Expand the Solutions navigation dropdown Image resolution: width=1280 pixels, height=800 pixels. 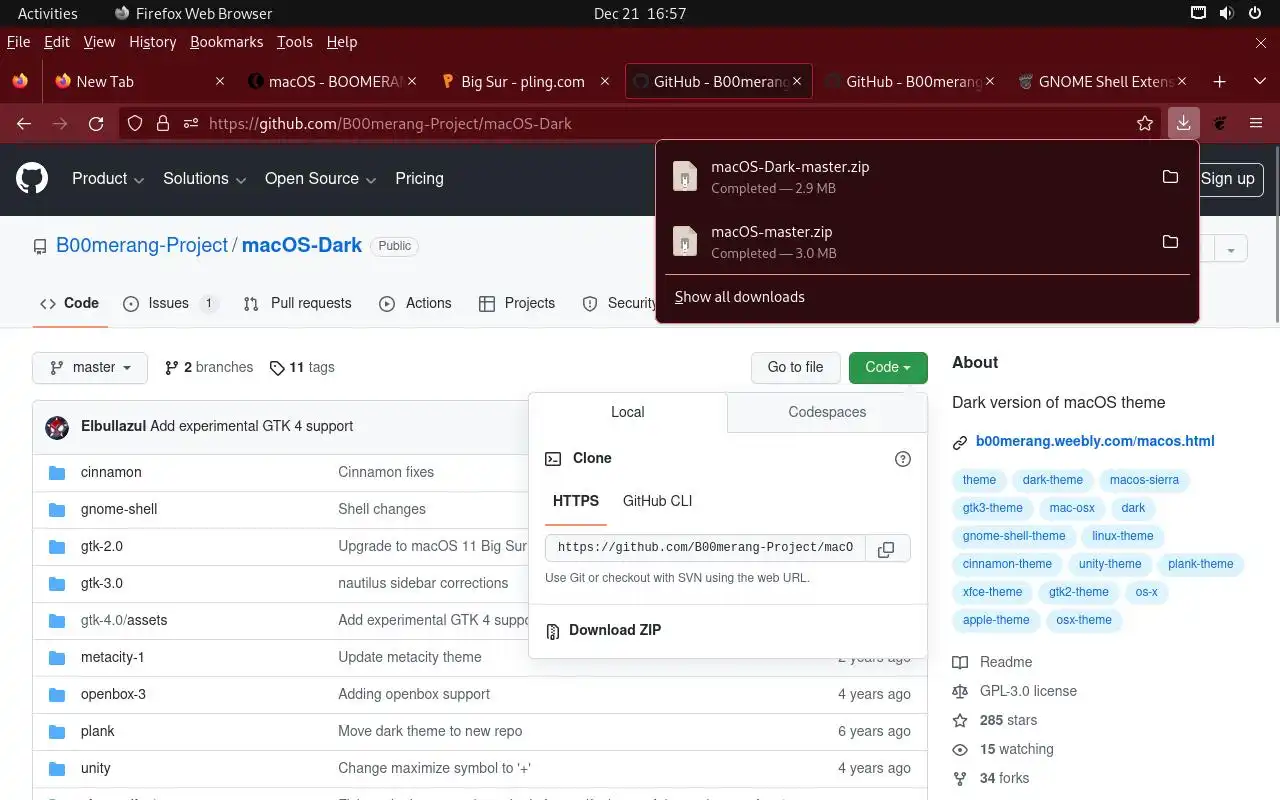pos(205,179)
